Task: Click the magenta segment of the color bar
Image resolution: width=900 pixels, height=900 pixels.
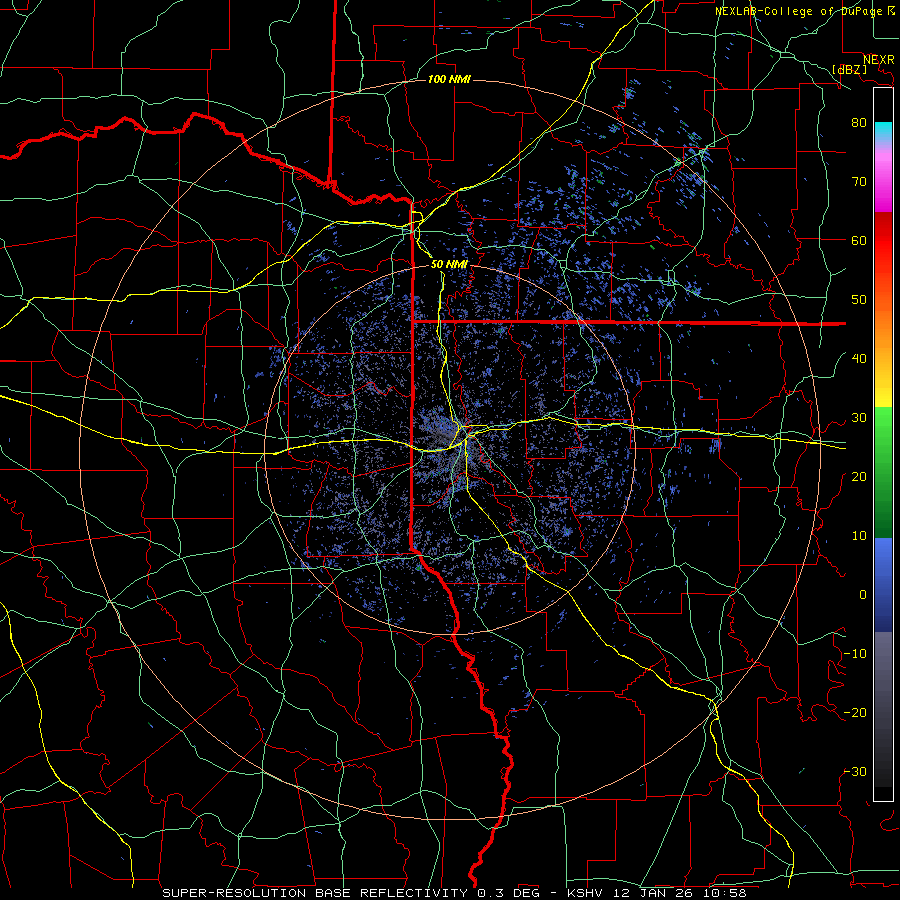Action: tap(883, 184)
